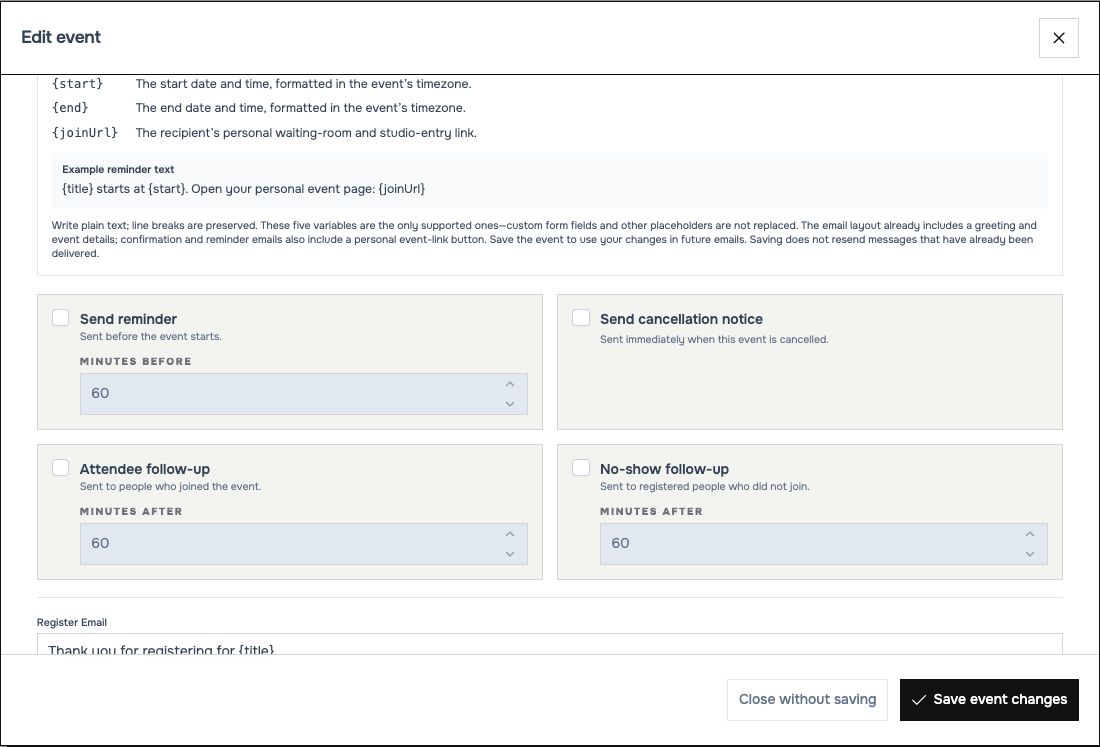Toggle the No-show follow-up checkbox
1100x747 pixels.
[x=581, y=468]
